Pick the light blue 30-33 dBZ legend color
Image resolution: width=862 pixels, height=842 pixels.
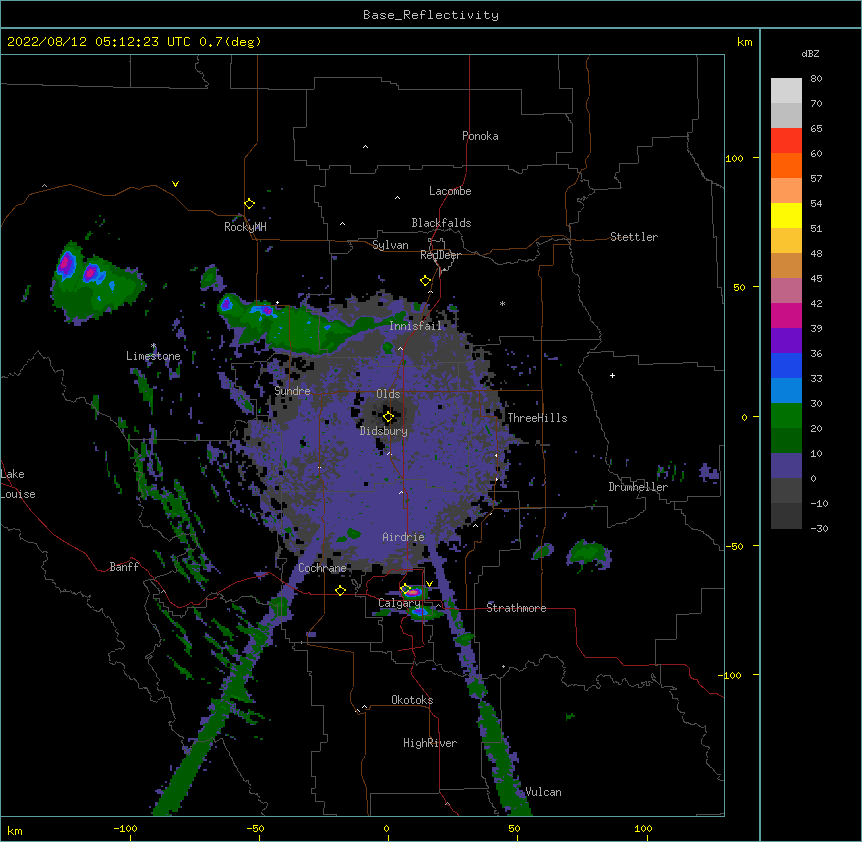click(786, 391)
